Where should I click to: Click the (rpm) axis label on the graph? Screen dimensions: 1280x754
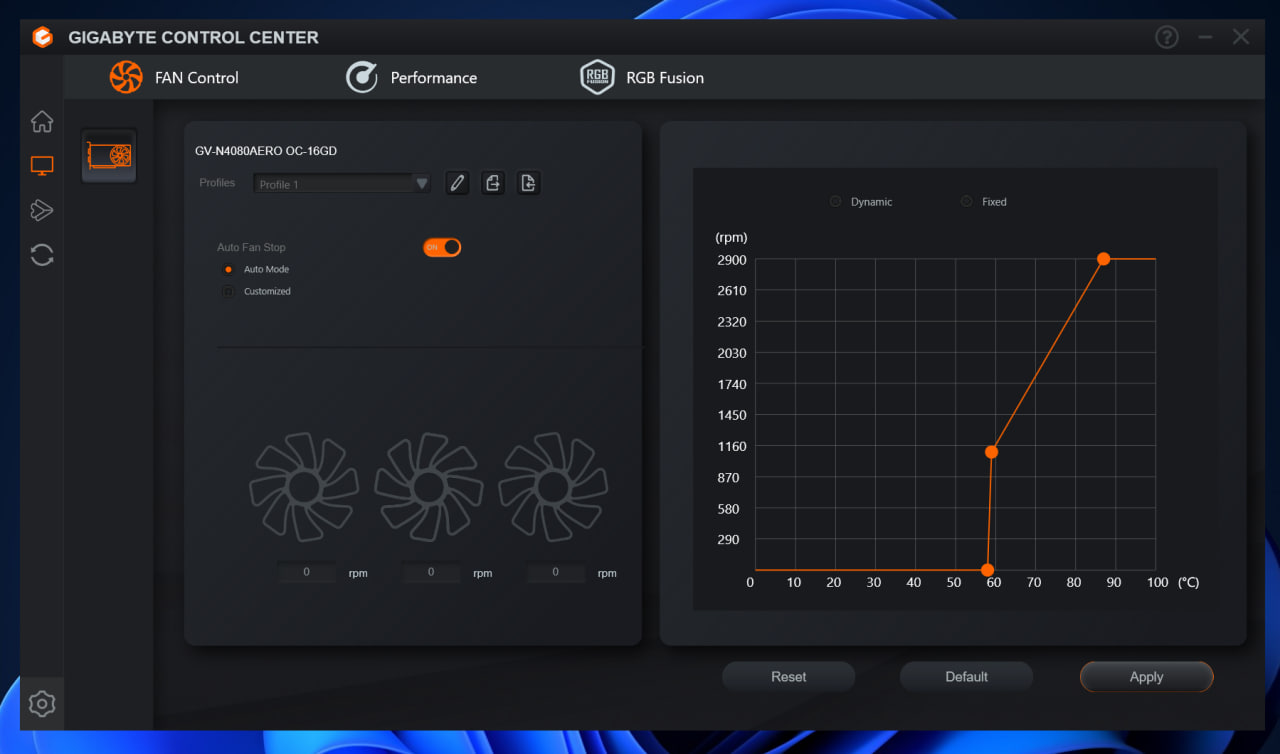[x=731, y=238]
